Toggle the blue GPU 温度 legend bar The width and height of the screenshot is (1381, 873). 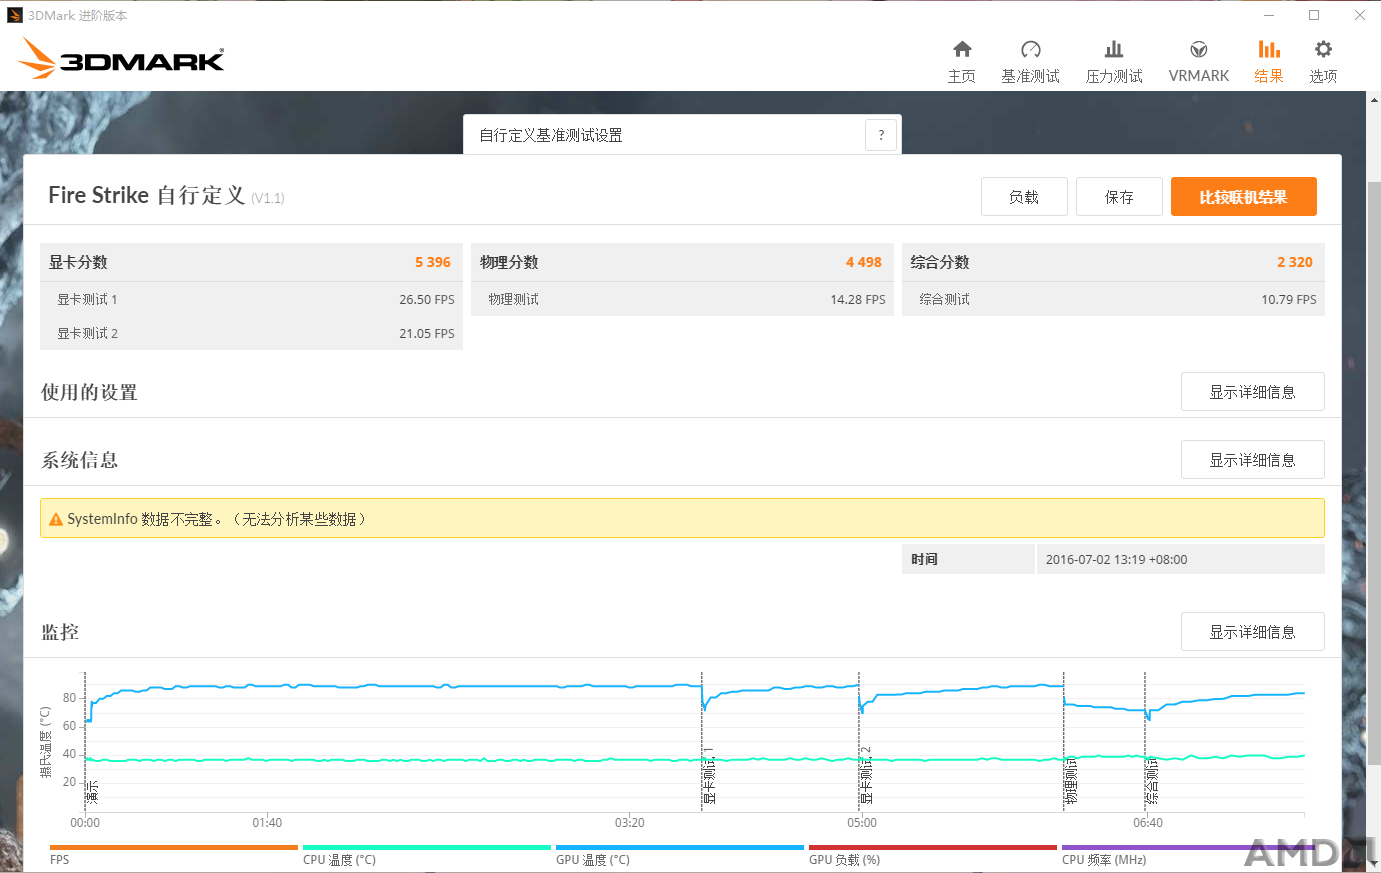click(680, 848)
